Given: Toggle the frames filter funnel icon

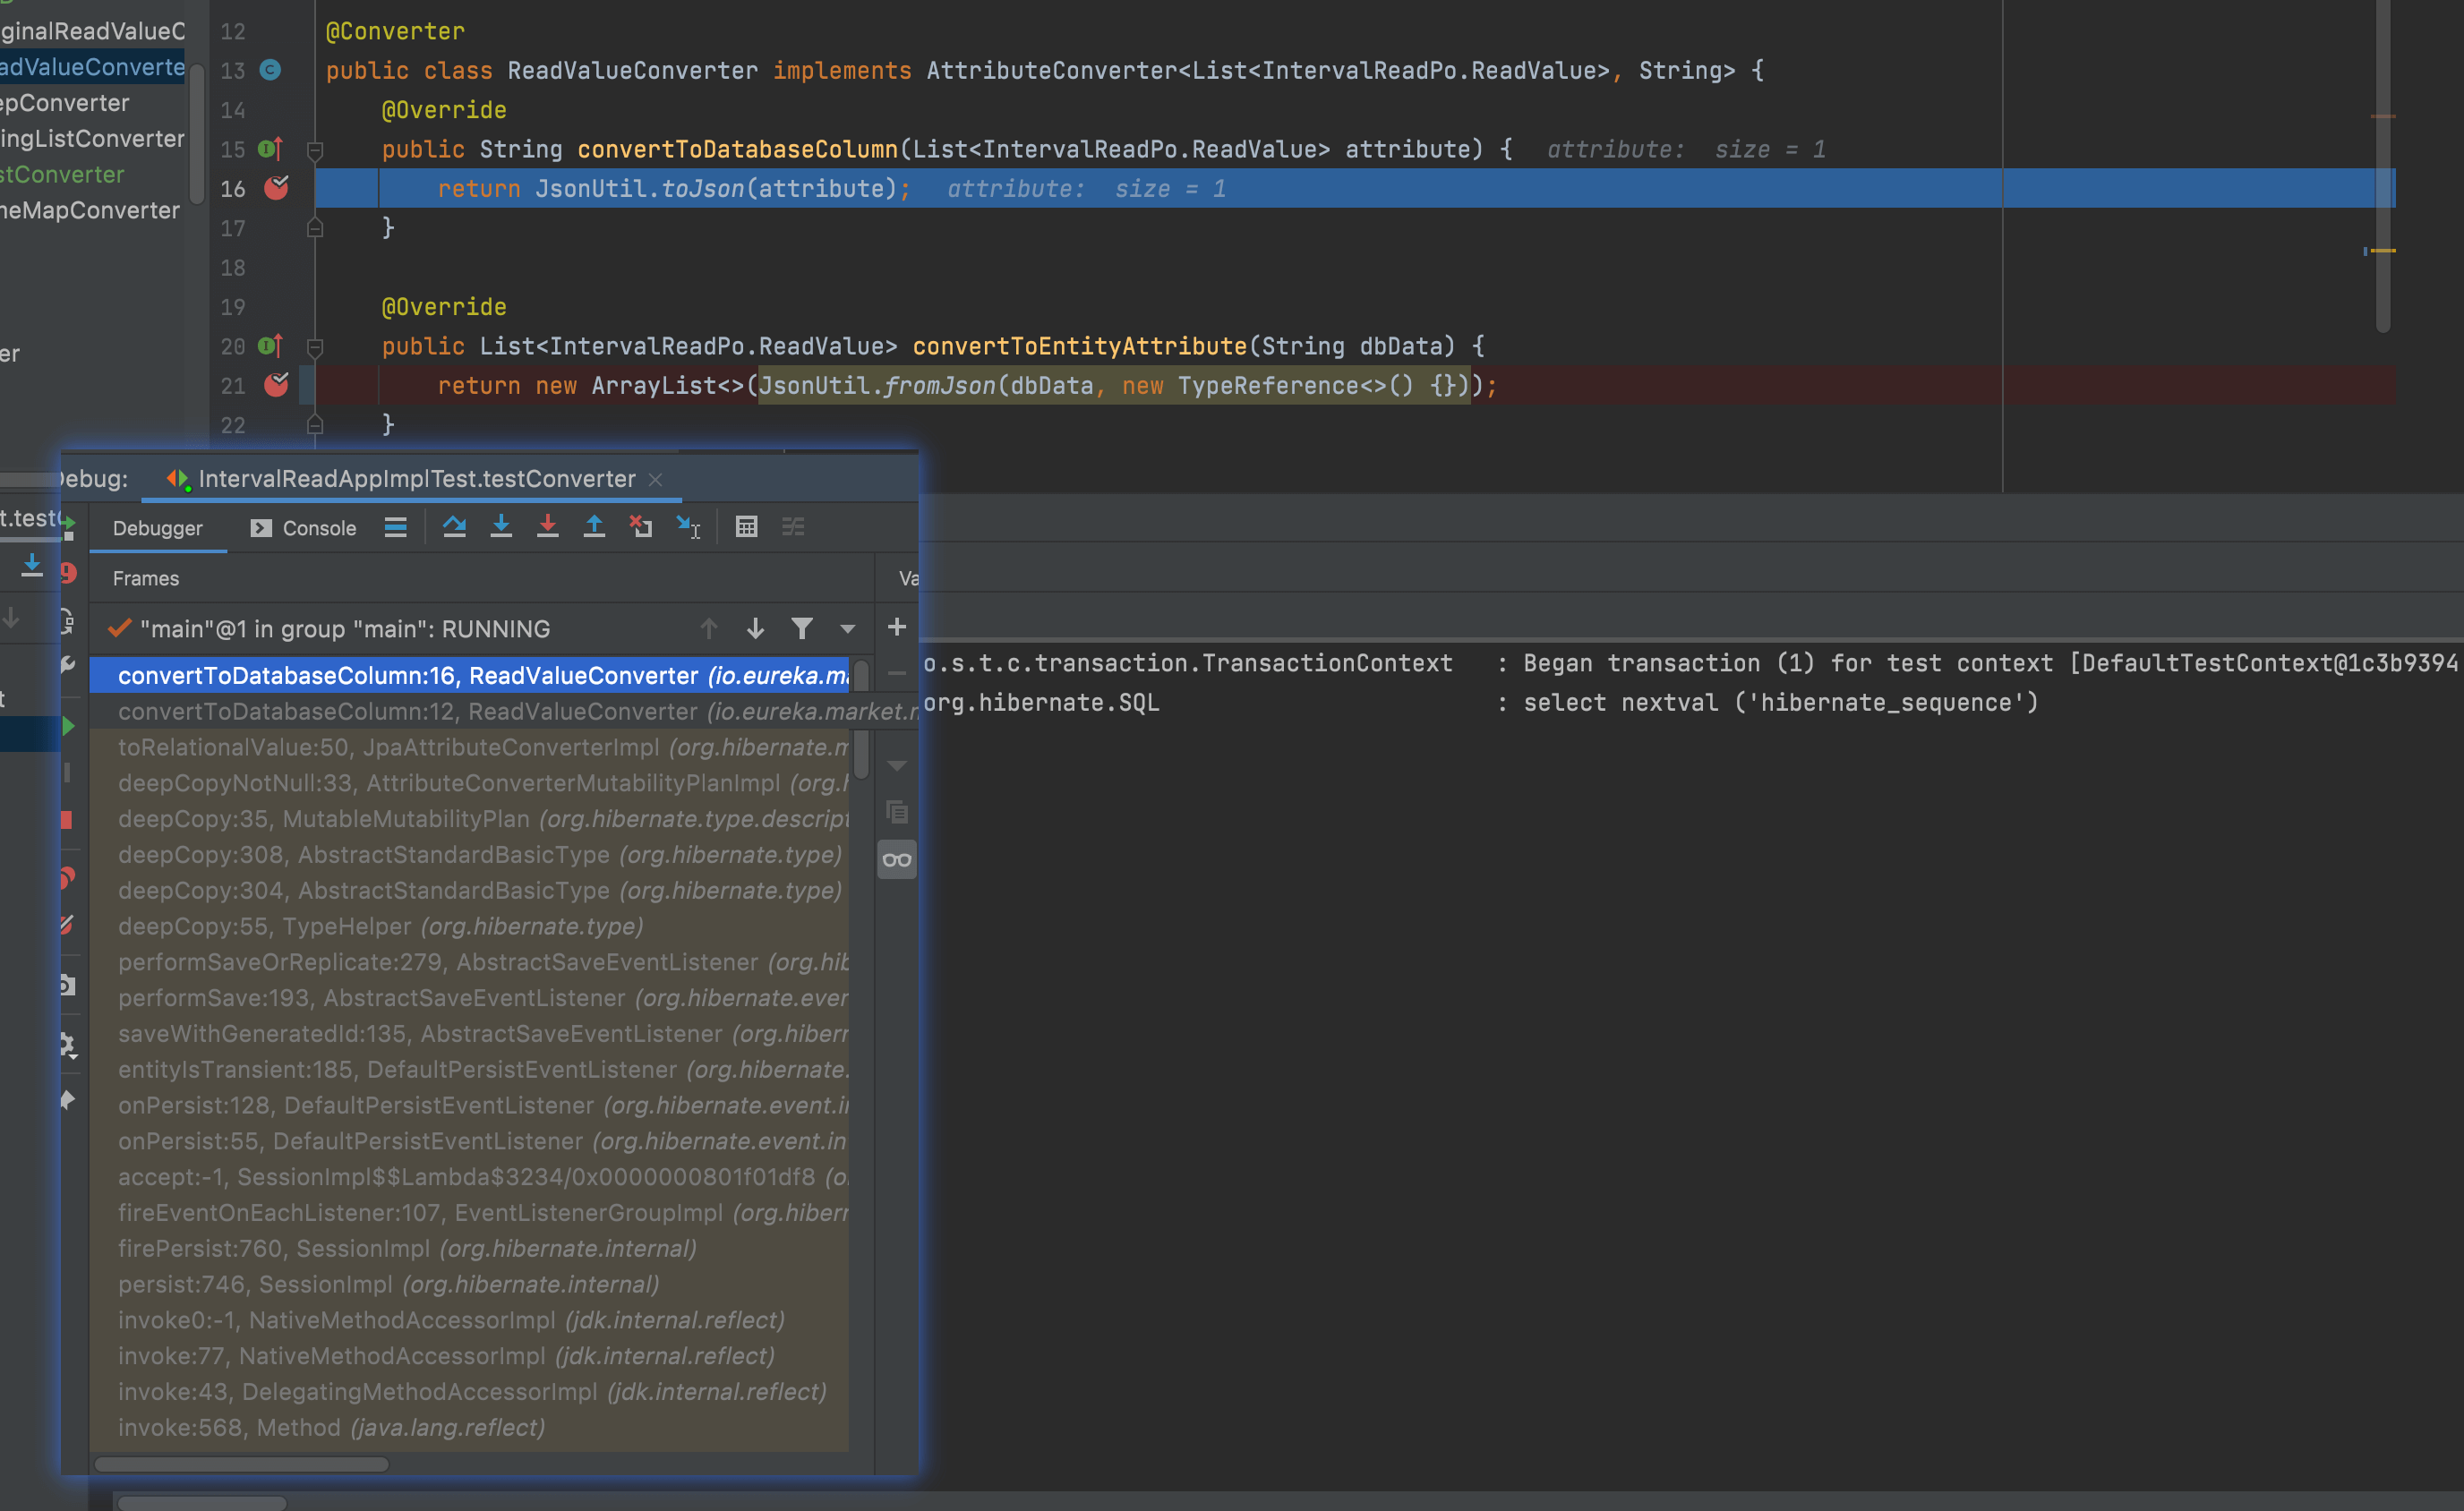Looking at the screenshot, I should pyautogui.click(x=802, y=628).
